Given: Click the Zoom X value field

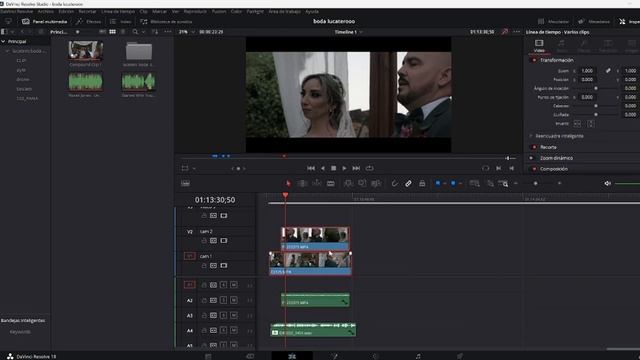Looking at the screenshot, I should [x=587, y=71].
